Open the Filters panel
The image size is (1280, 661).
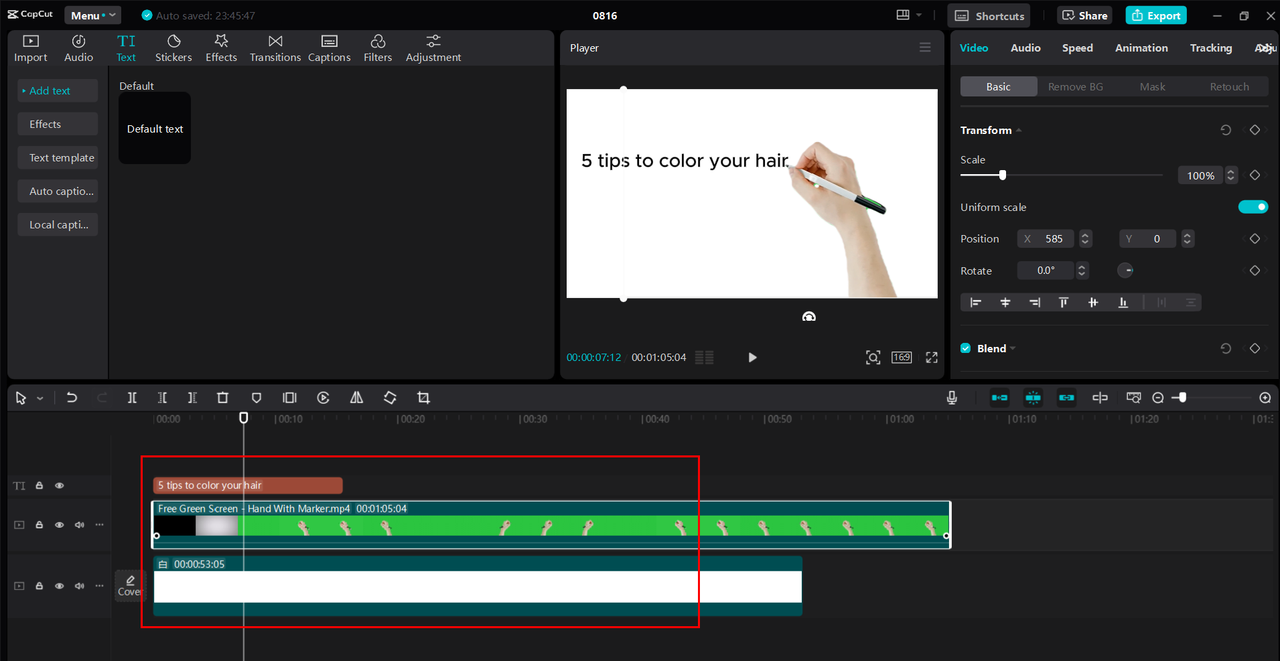[378, 48]
